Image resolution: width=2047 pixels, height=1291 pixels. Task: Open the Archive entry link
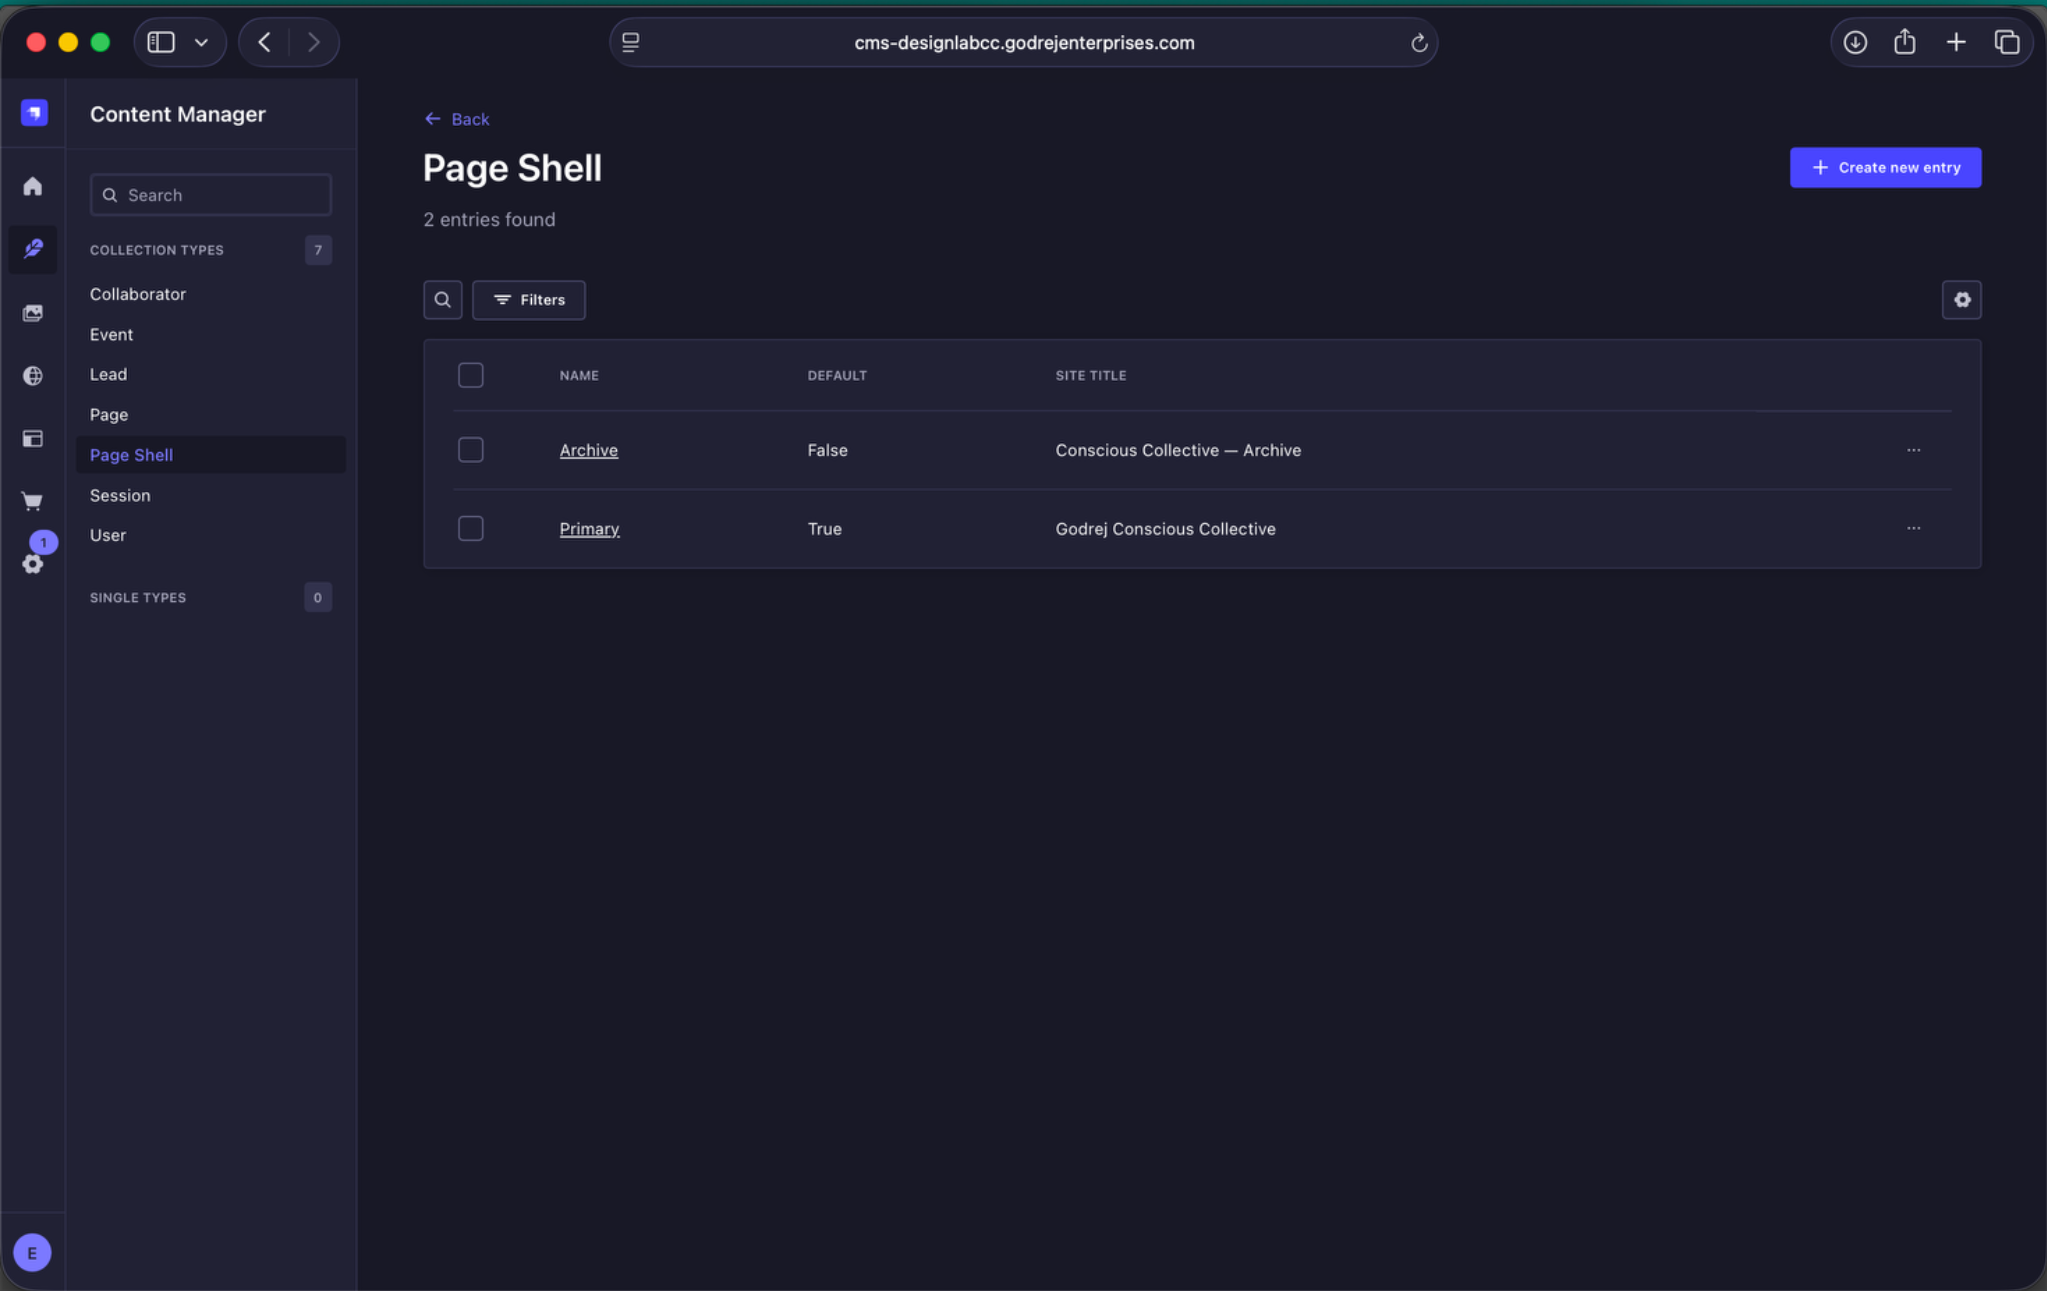click(589, 450)
